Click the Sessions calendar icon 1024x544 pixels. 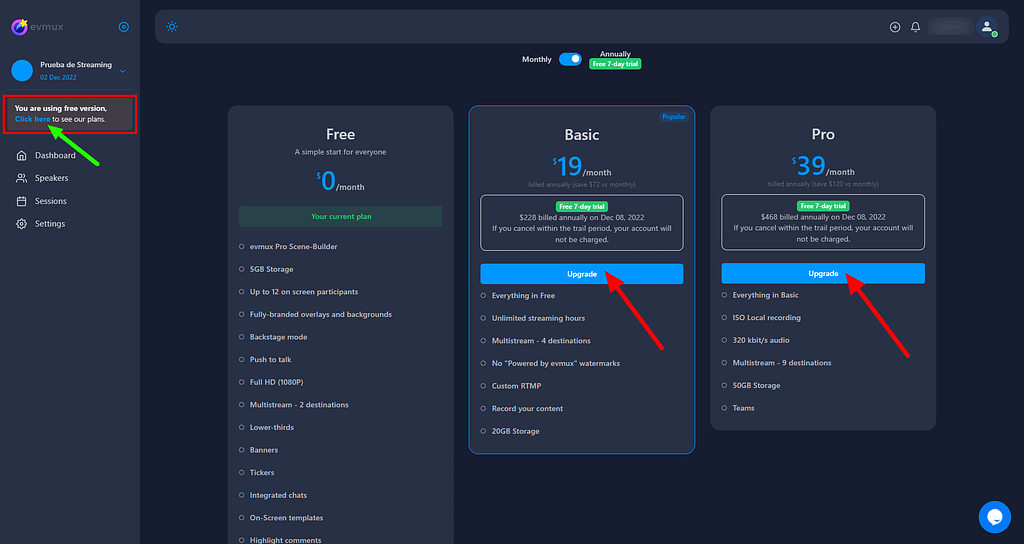22,201
